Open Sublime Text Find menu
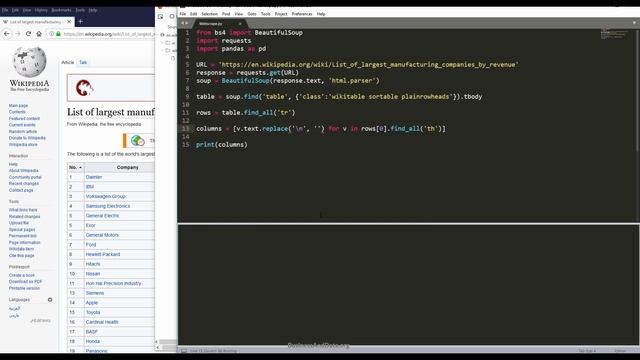The image size is (640, 360). click(x=226, y=14)
